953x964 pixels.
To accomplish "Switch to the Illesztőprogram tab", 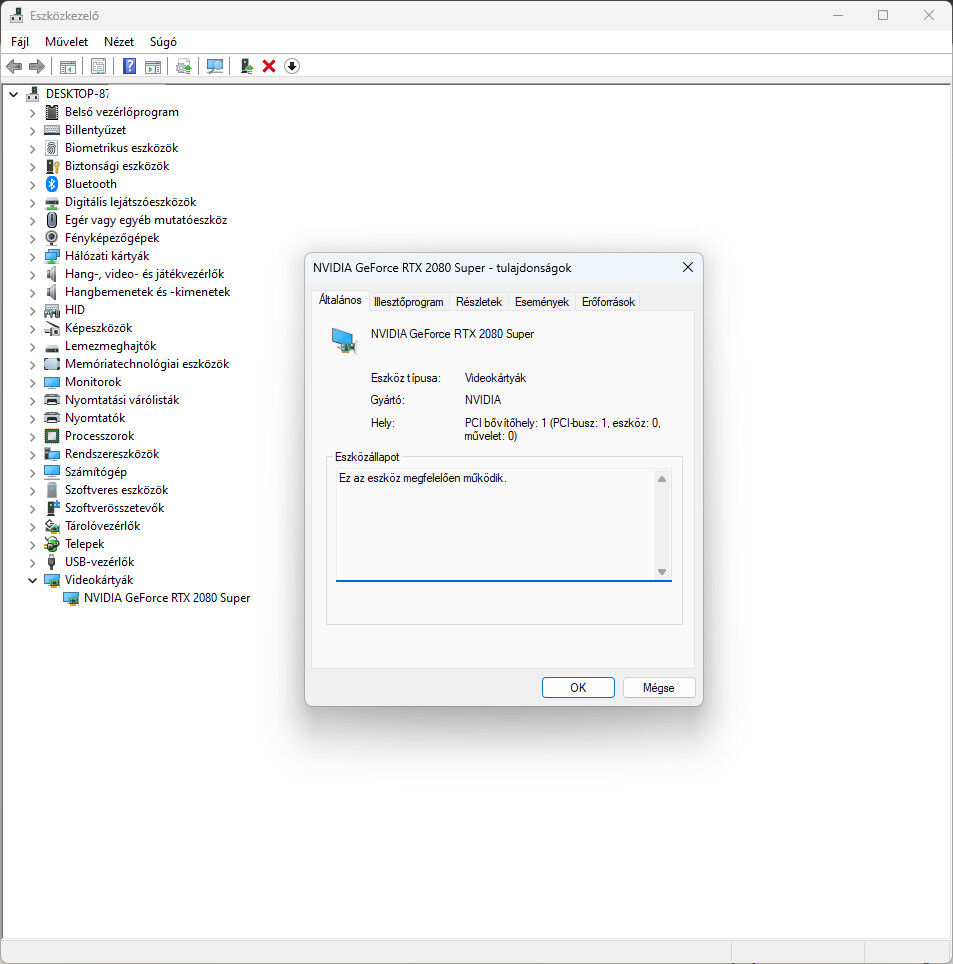I will pyautogui.click(x=408, y=302).
